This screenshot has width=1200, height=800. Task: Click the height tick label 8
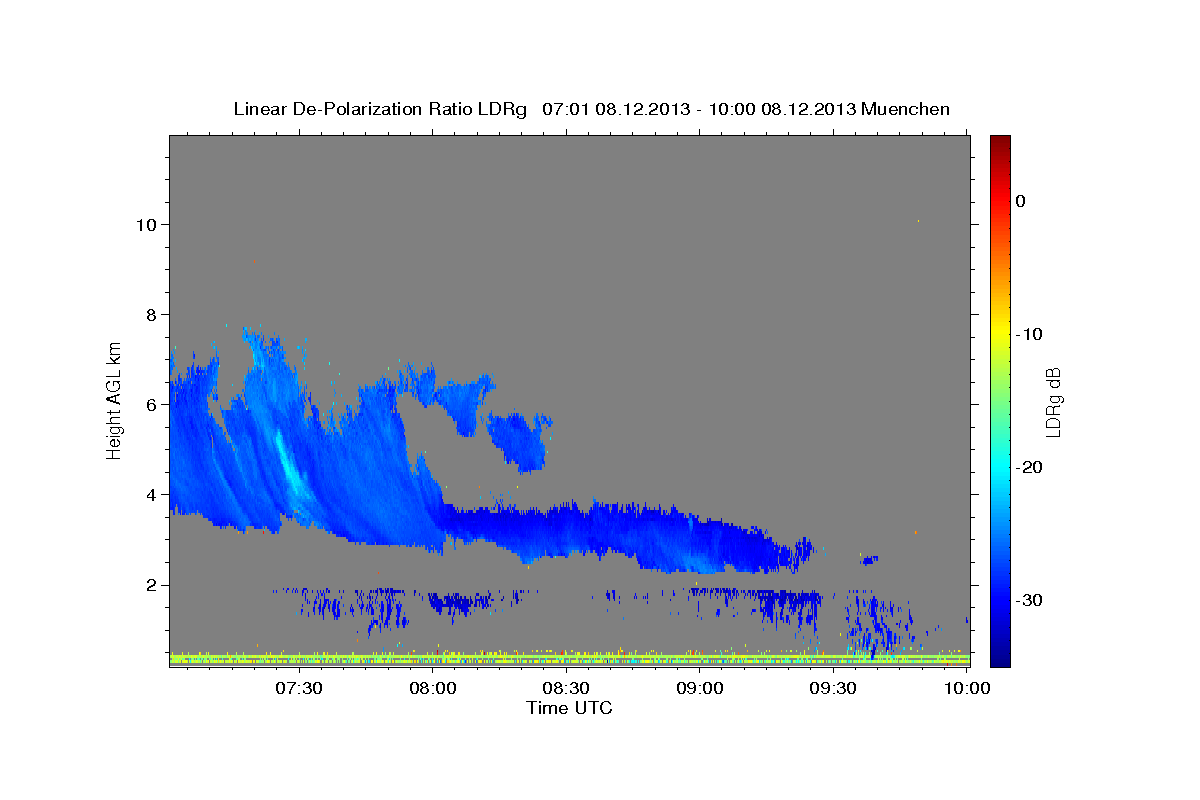(x=150, y=315)
